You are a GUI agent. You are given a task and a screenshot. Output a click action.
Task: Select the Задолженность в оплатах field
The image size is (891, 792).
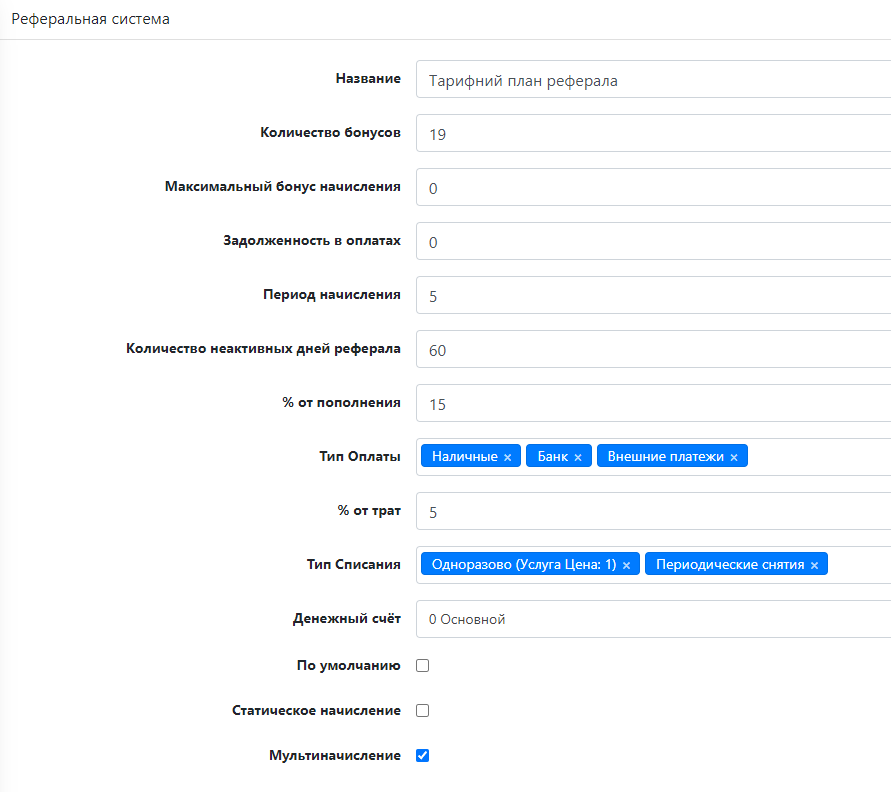pos(652,242)
